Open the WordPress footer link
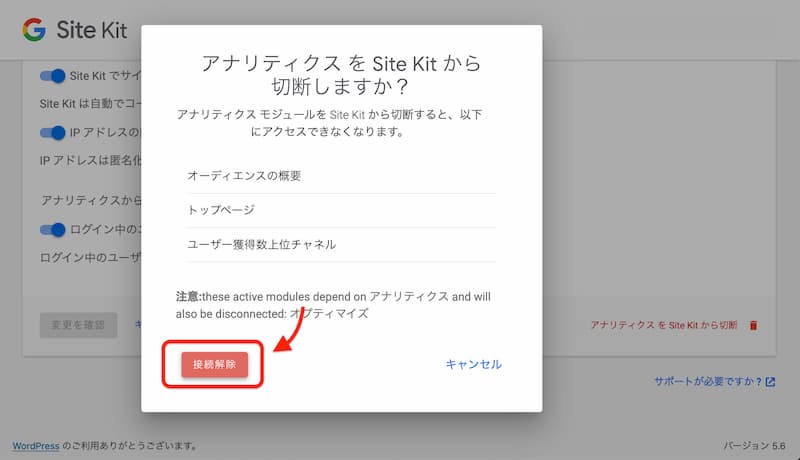Screen dimensions: 800x460 (36, 446)
